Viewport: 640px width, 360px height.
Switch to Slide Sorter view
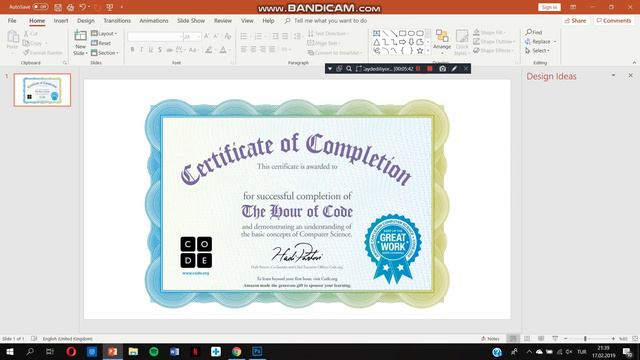(x=527, y=339)
